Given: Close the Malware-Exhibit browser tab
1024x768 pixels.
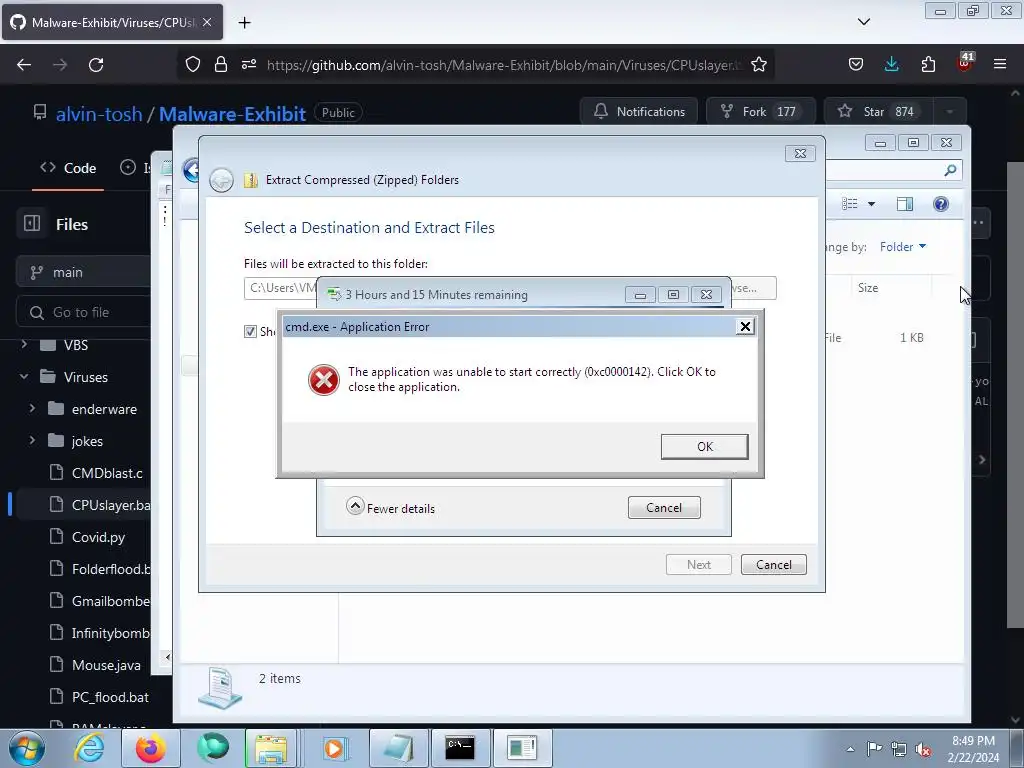Looking at the screenshot, I should pos(206,22).
